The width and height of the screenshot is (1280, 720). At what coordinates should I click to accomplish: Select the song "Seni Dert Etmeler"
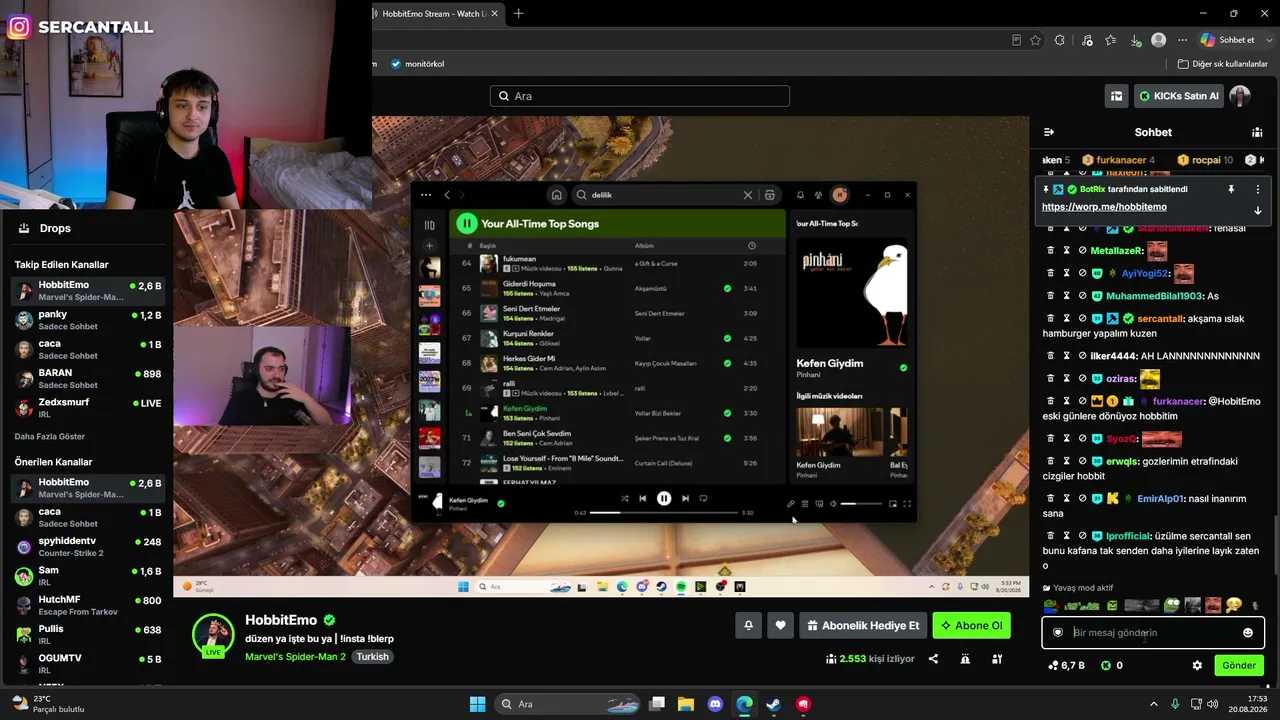[x=532, y=309]
